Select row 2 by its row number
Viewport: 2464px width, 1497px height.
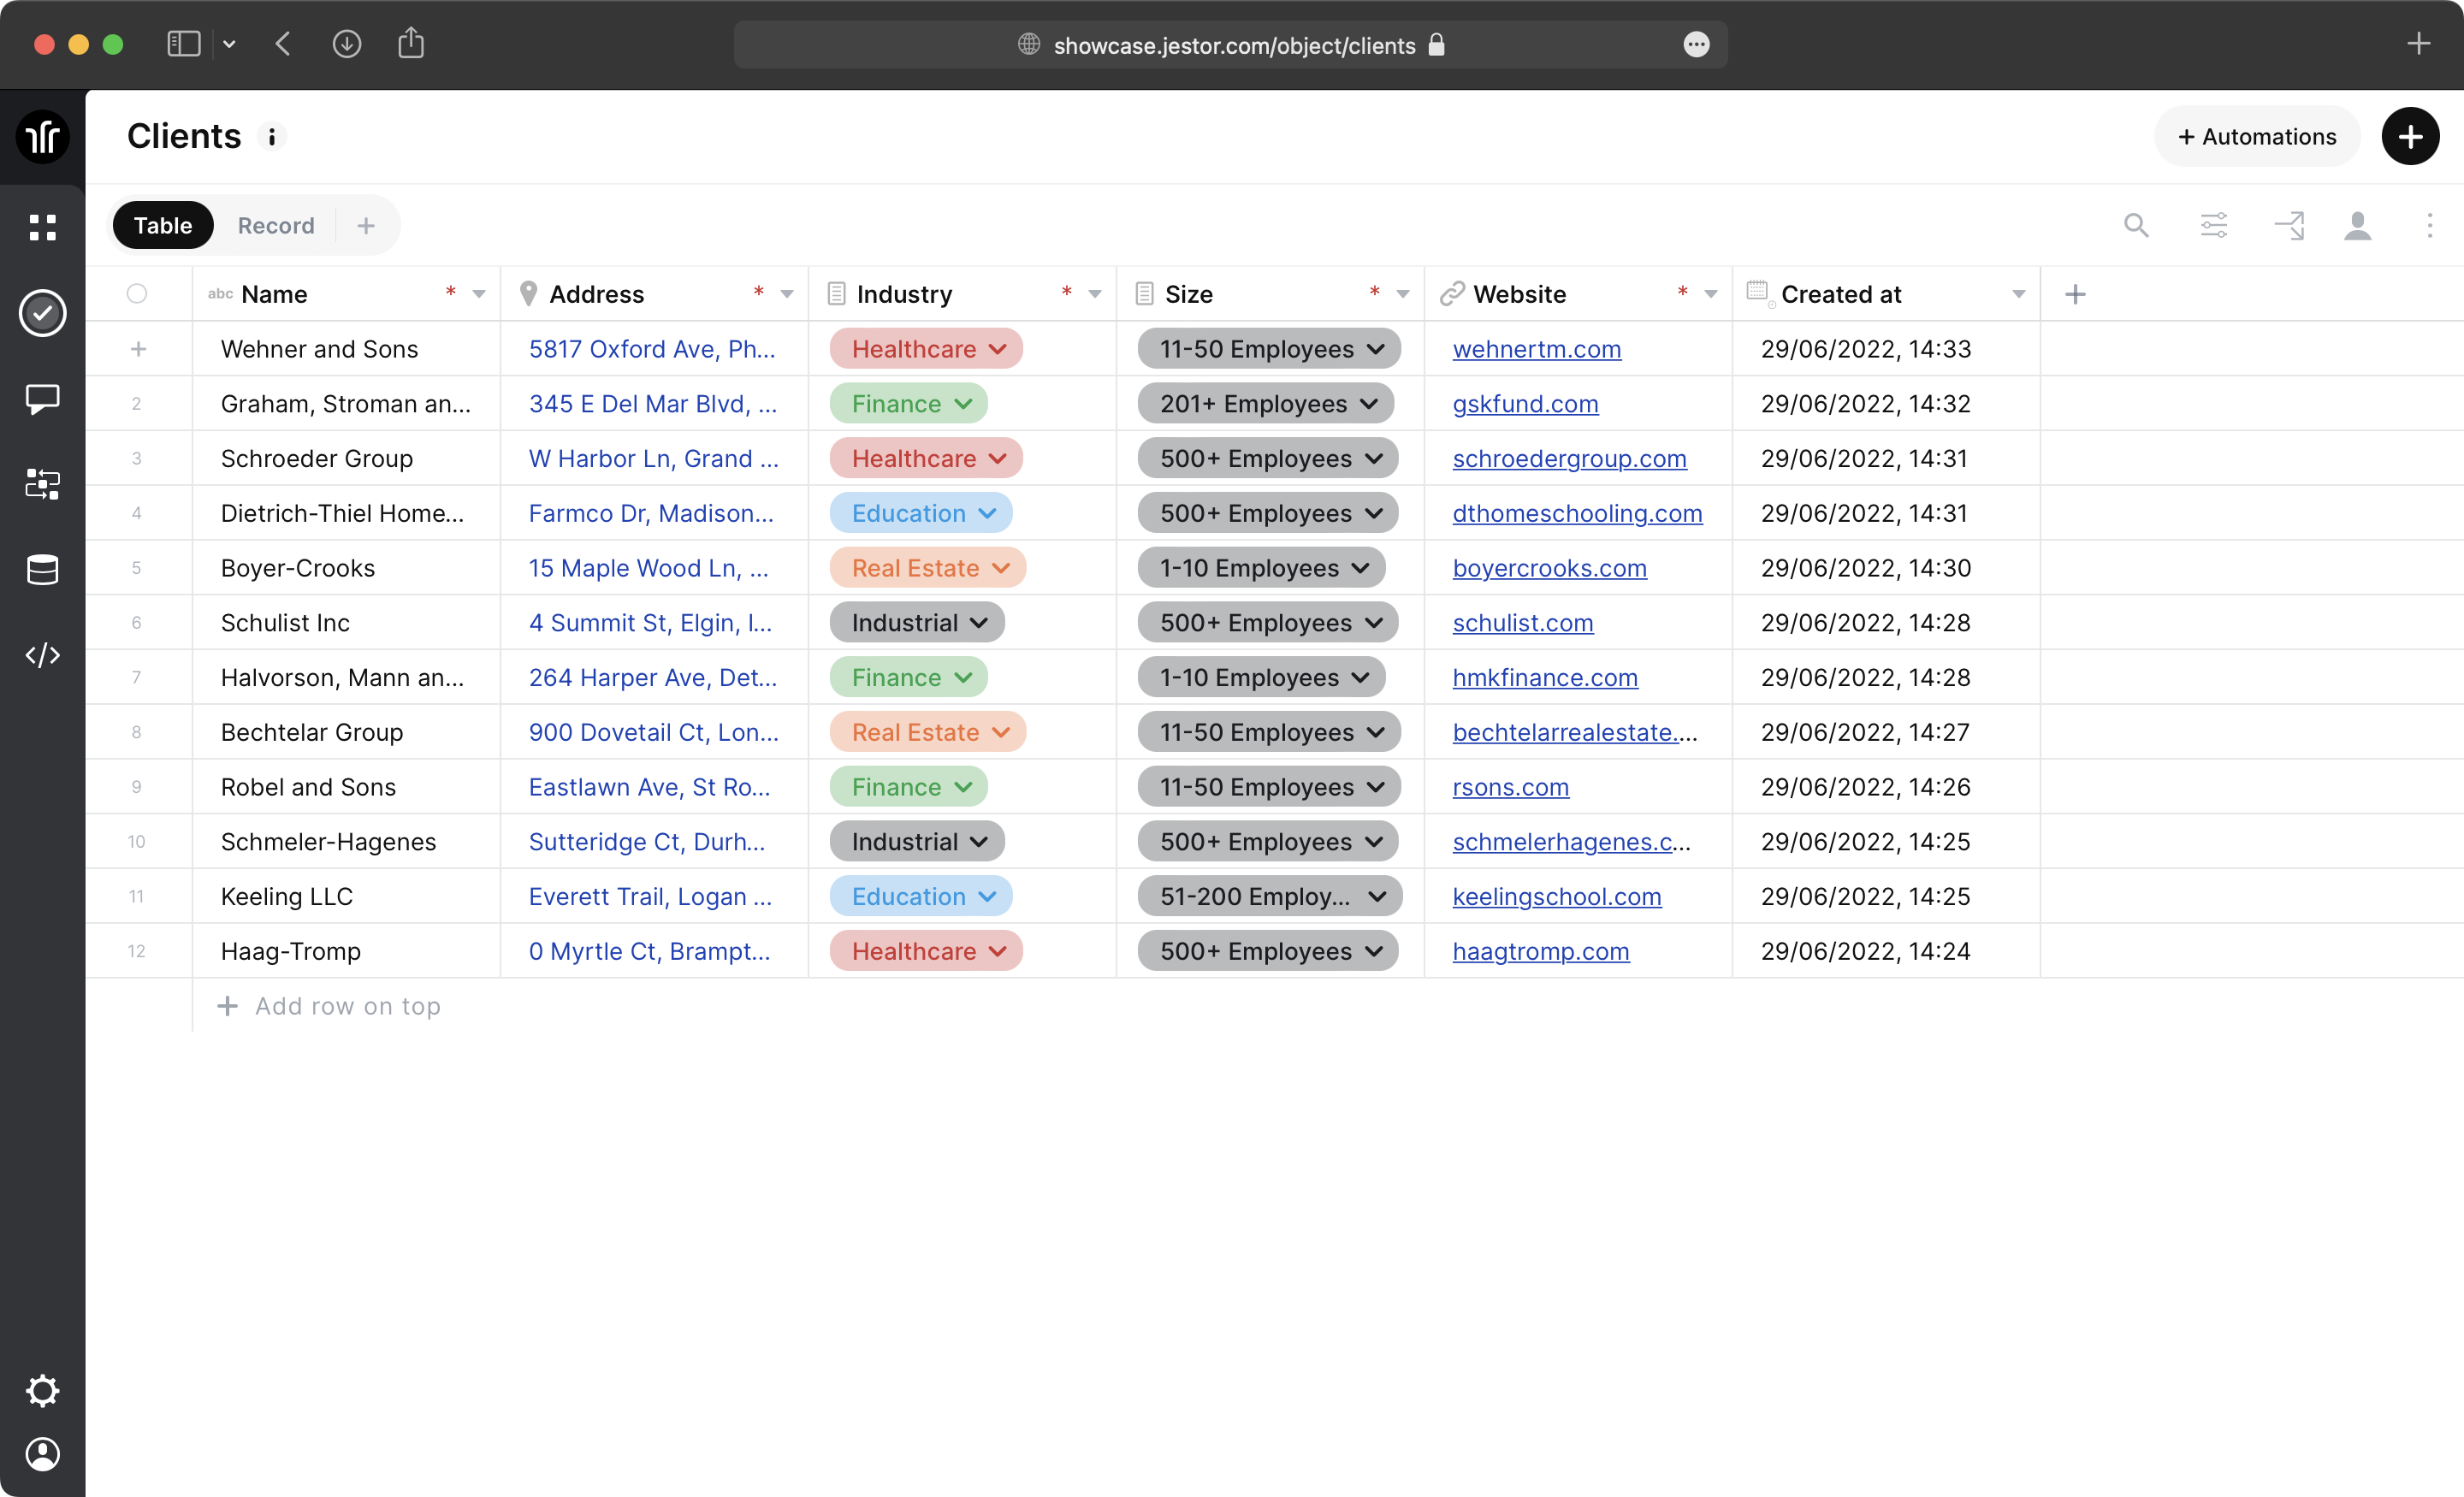tap(137, 404)
